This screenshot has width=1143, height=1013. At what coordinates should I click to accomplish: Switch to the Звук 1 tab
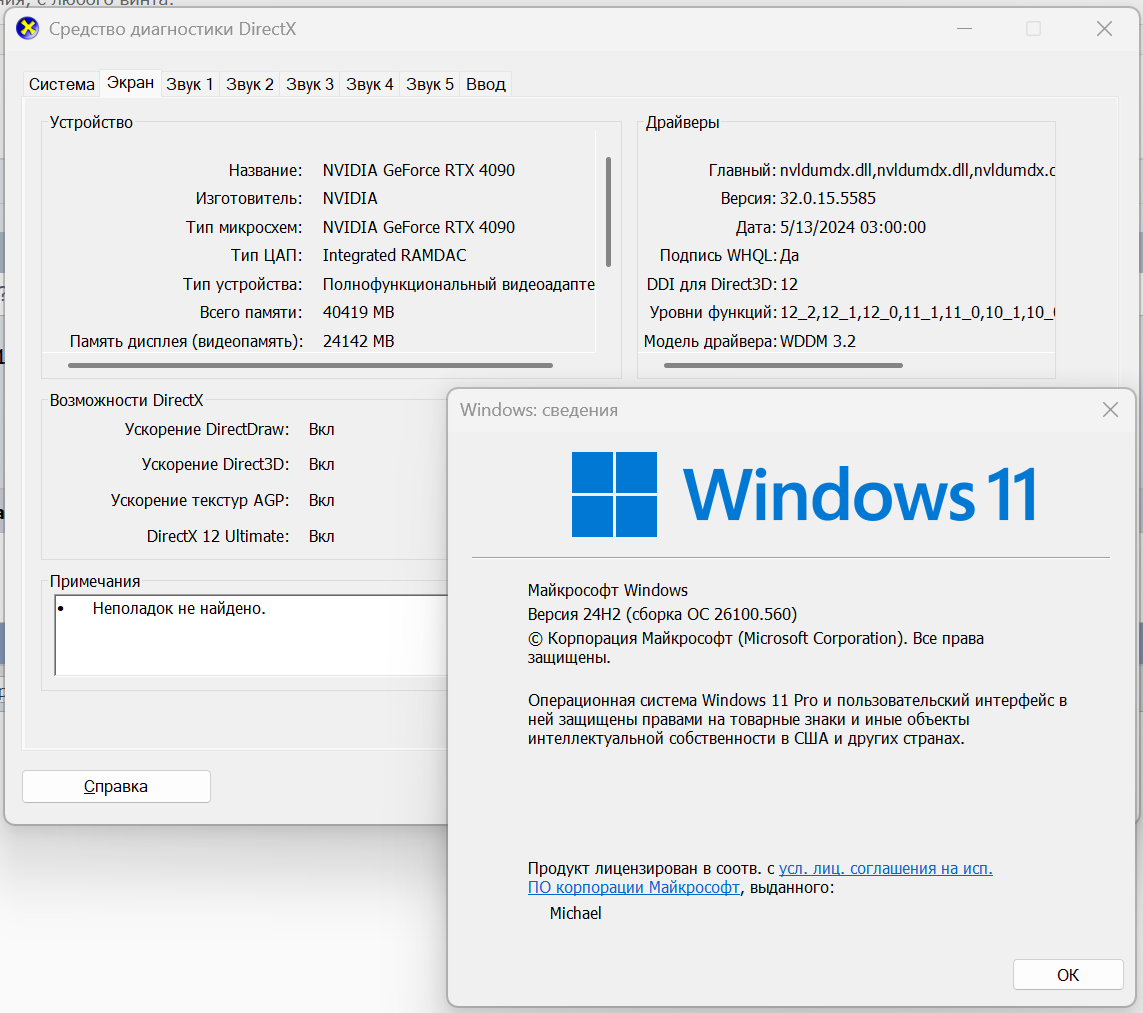190,85
